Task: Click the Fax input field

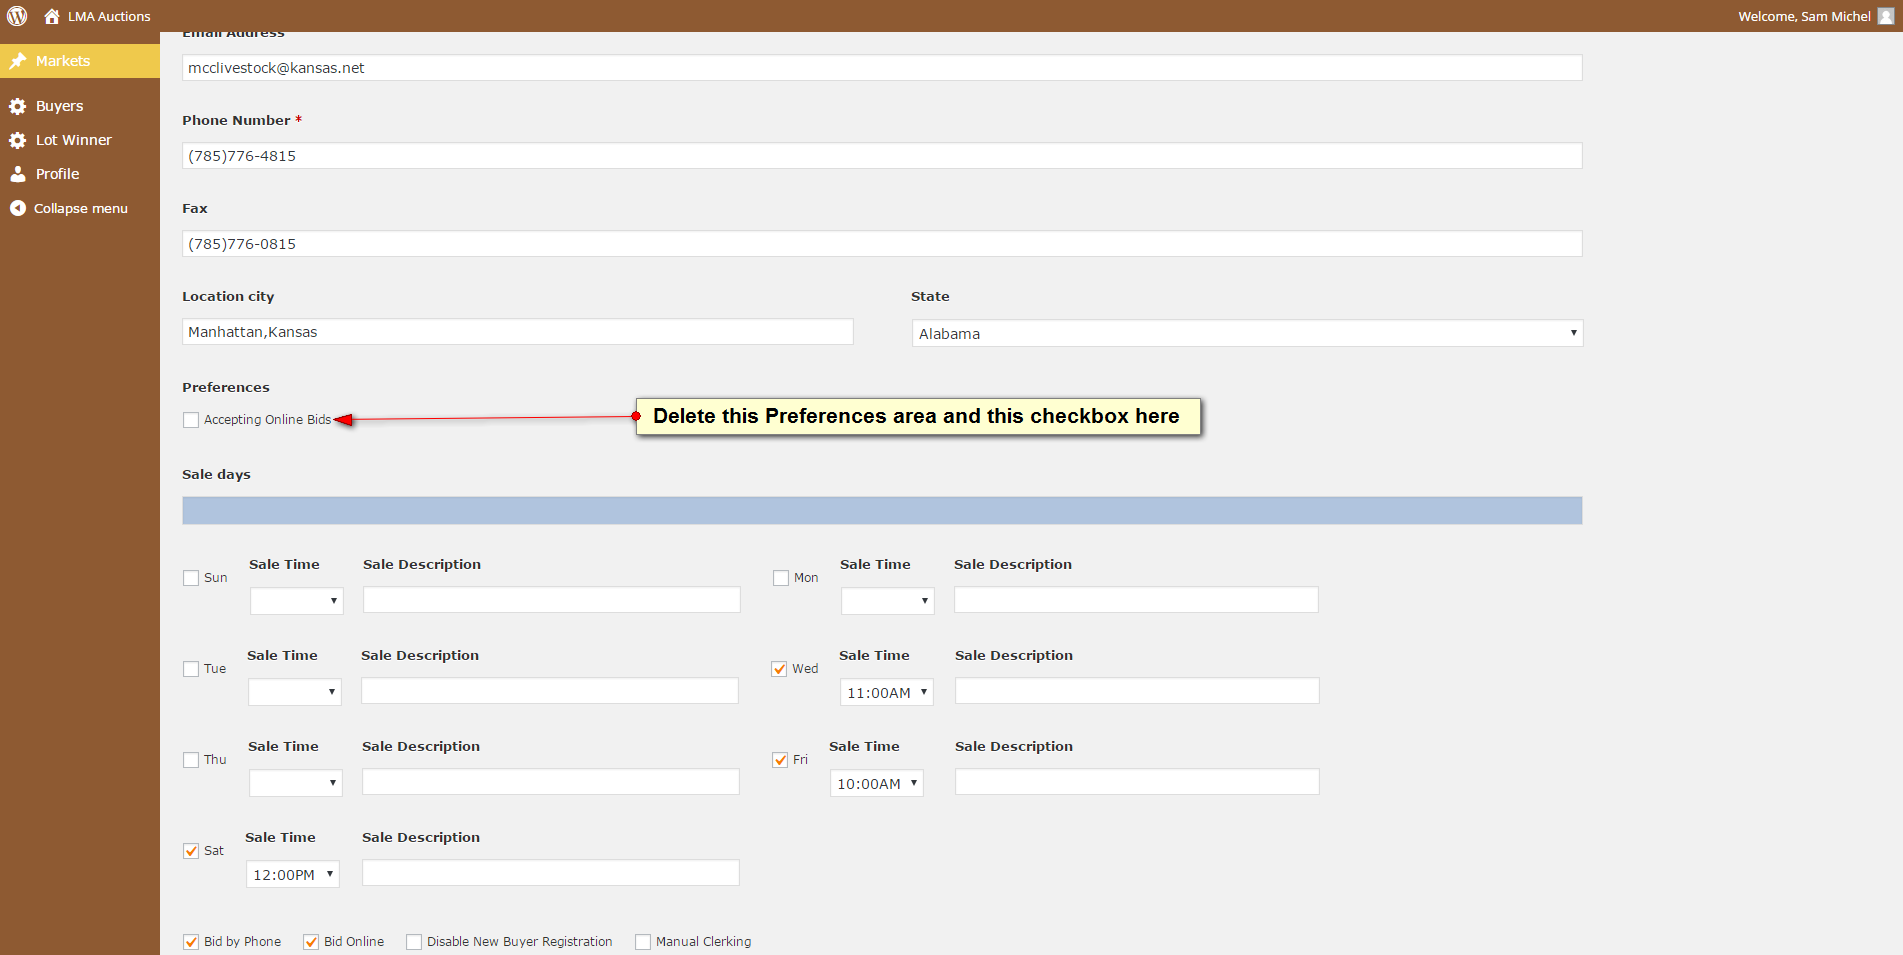Action: 882,244
